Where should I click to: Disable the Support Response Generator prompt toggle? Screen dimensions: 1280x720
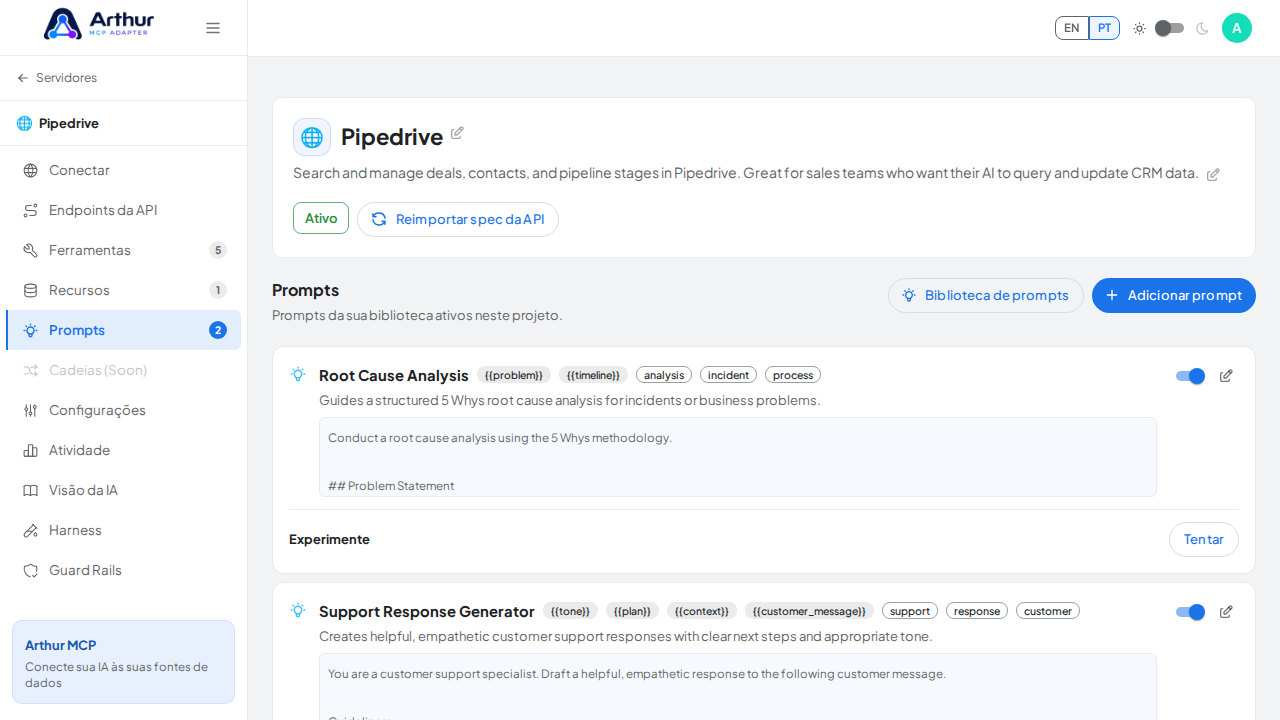(x=1190, y=612)
